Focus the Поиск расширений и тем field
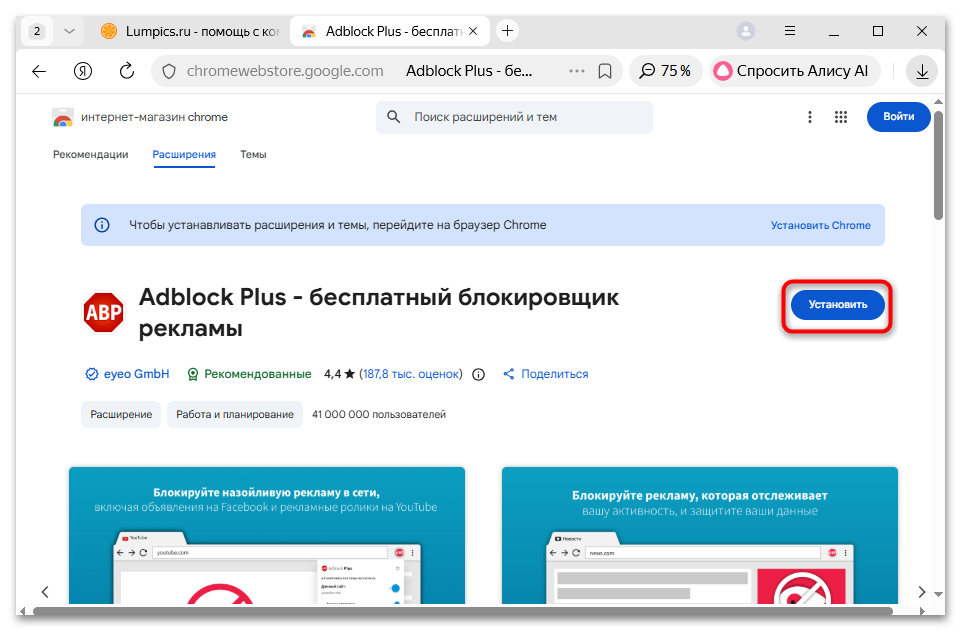961x631 pixels. [514, 117]
